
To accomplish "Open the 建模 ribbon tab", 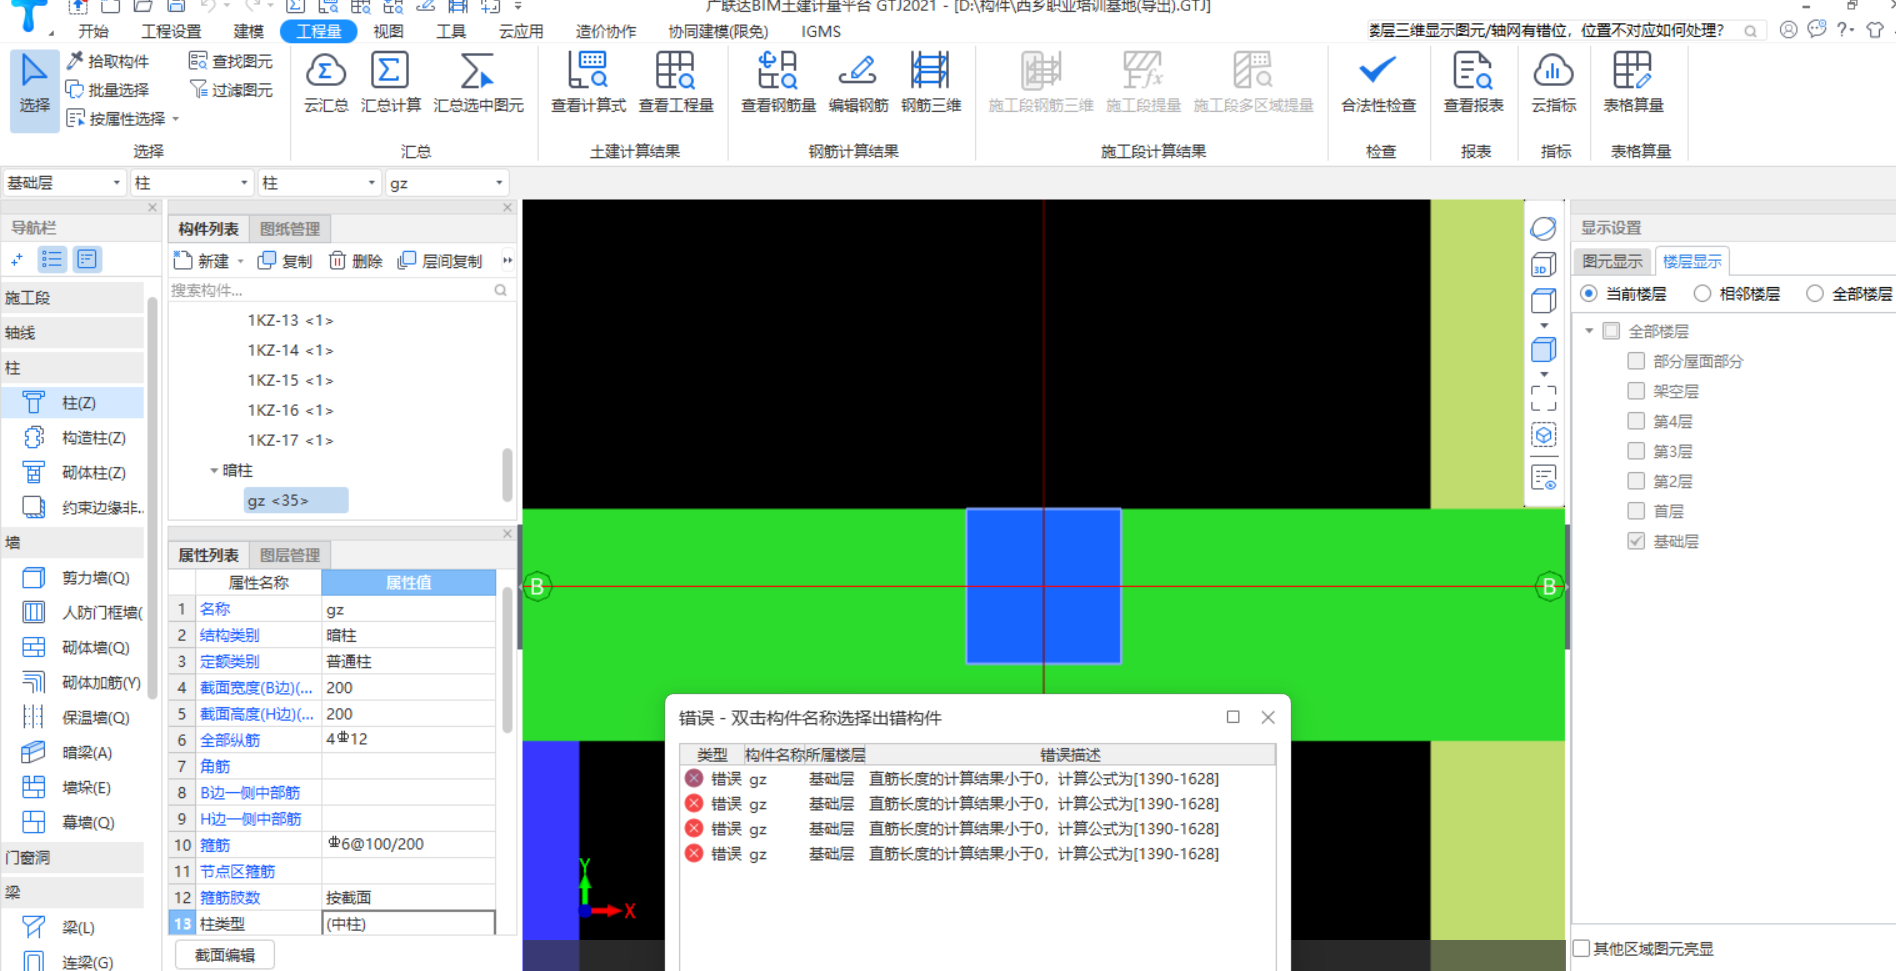I will (248, 31).
